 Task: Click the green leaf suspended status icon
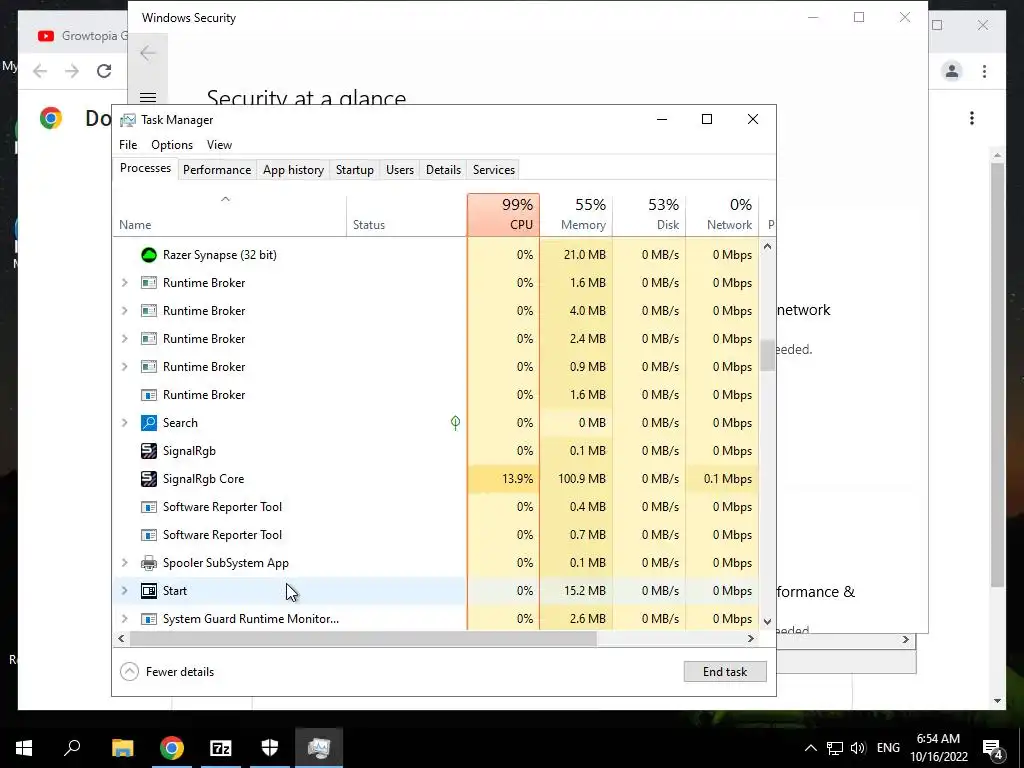point(455,423)
